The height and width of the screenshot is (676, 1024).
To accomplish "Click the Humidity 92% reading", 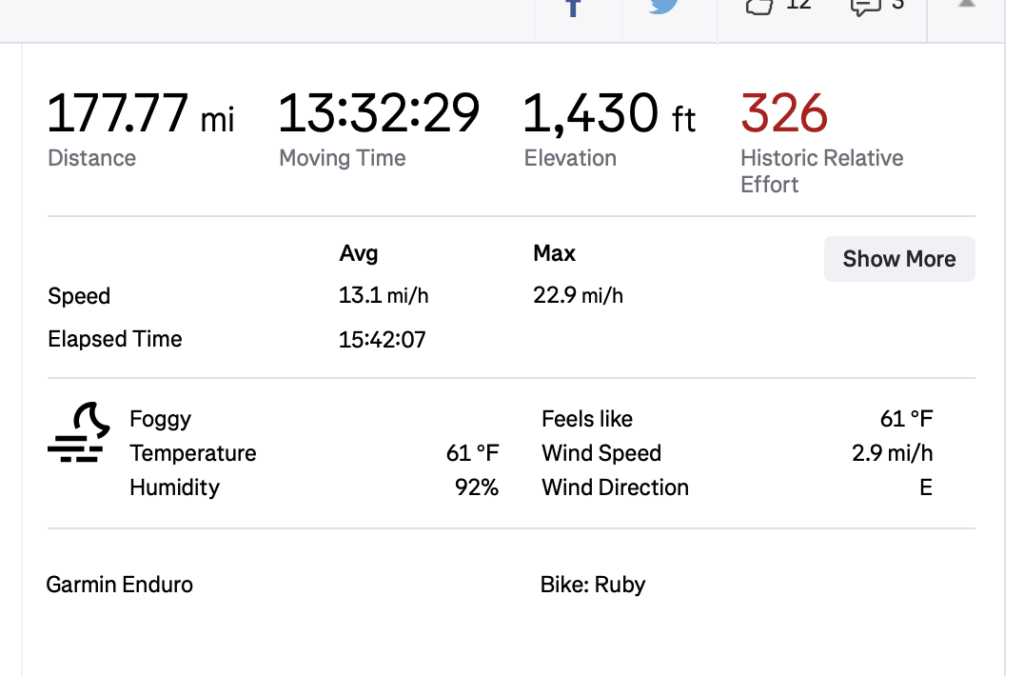I will 476,487.
